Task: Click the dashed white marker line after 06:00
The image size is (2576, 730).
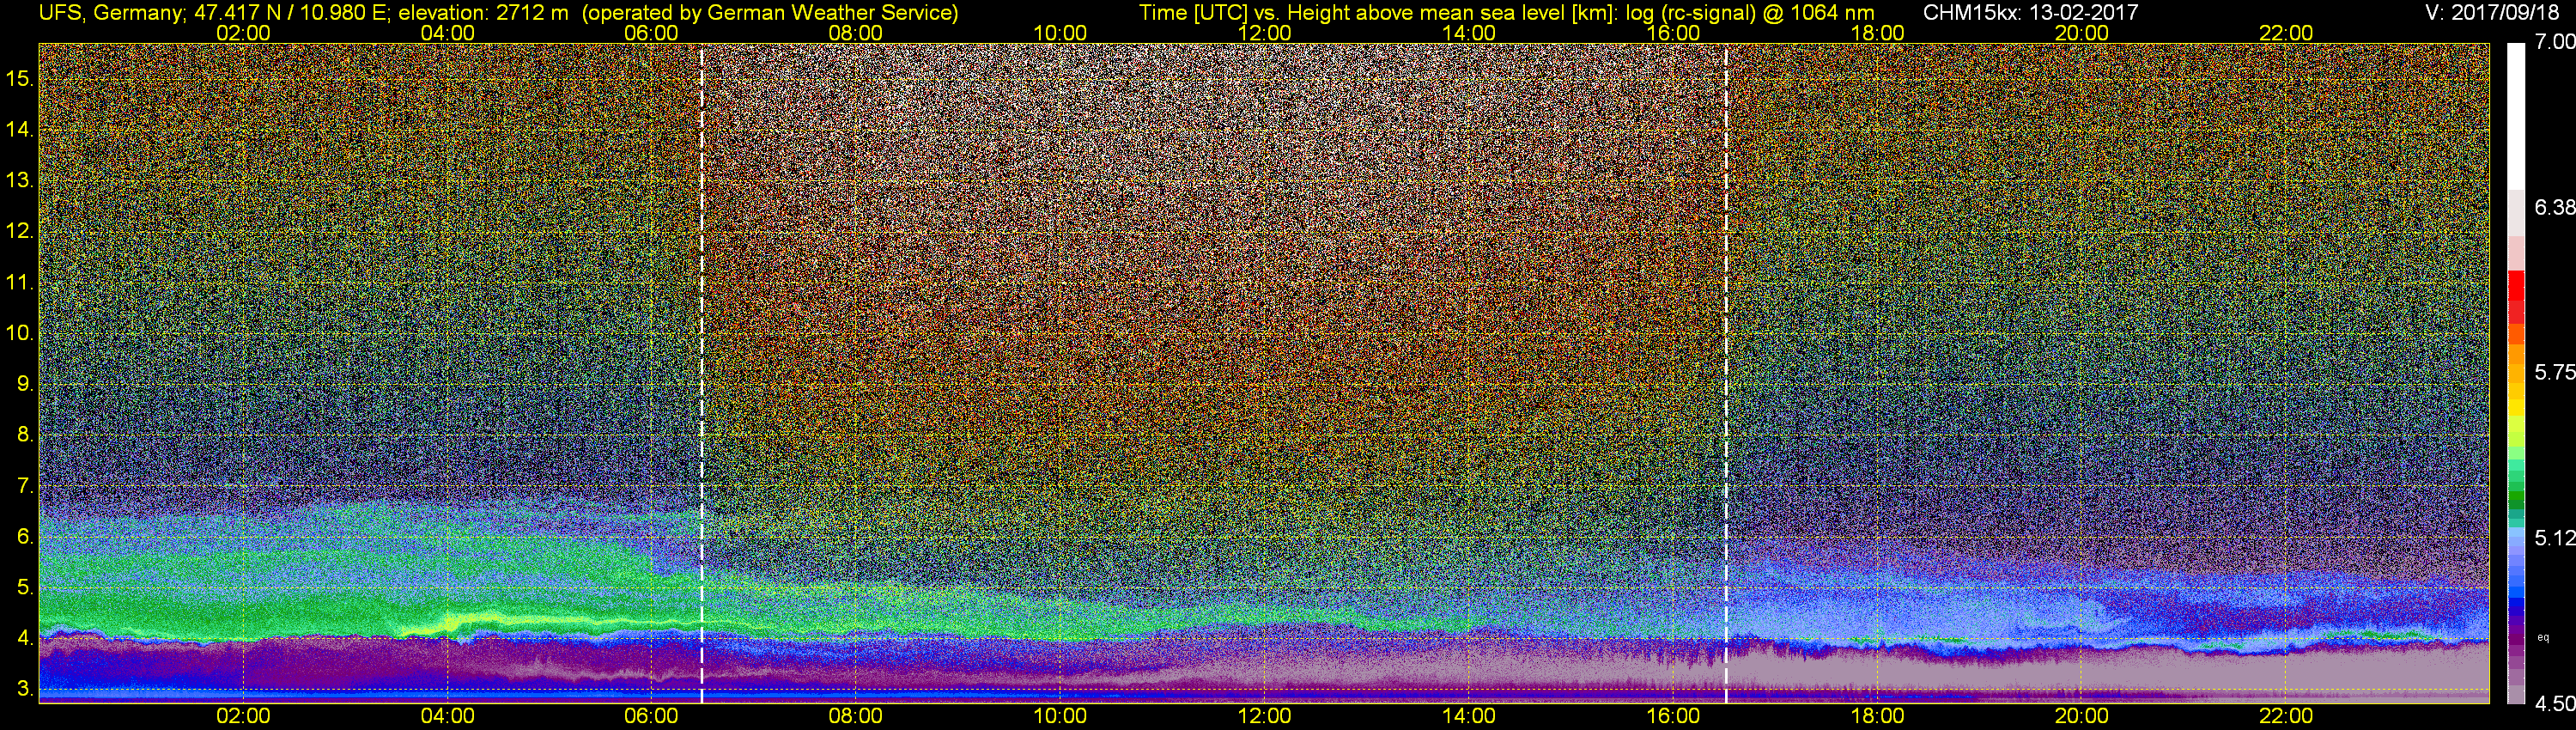Action: (702, 373)
